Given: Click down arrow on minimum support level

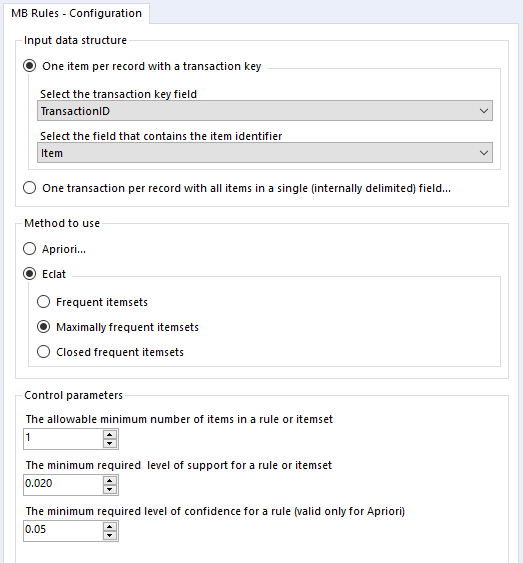Looking at the screenshot, I should (x=109, y=489).
